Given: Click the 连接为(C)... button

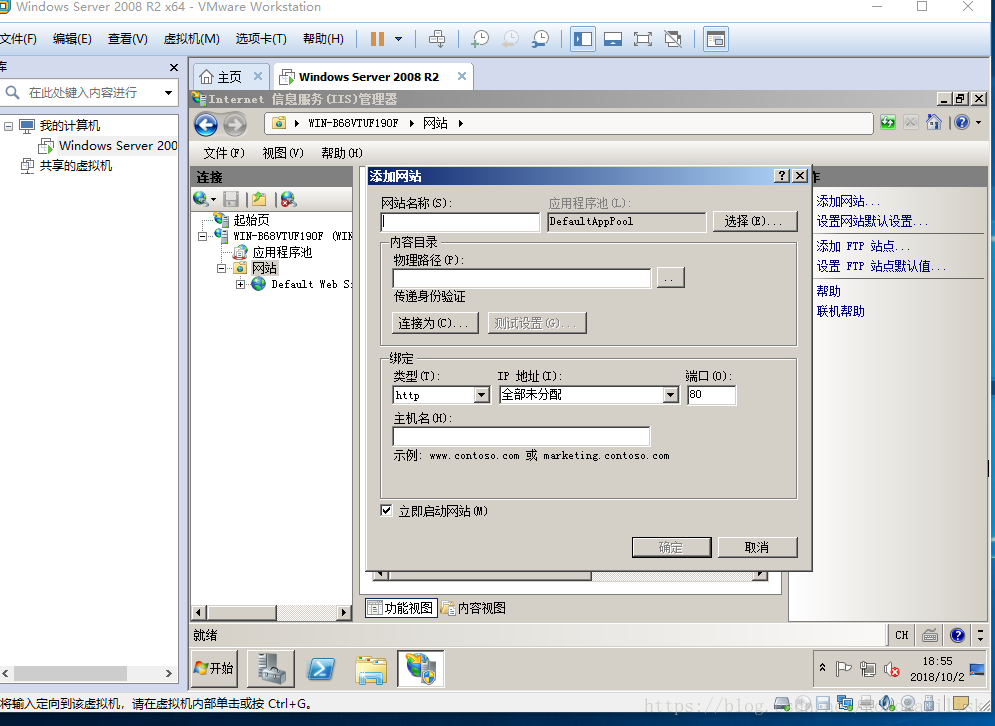Looking at the screenshot, I should click(x=435, y=323).
